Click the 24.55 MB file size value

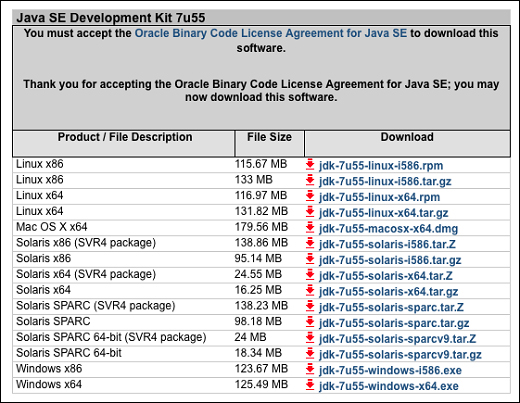[258, 274]
